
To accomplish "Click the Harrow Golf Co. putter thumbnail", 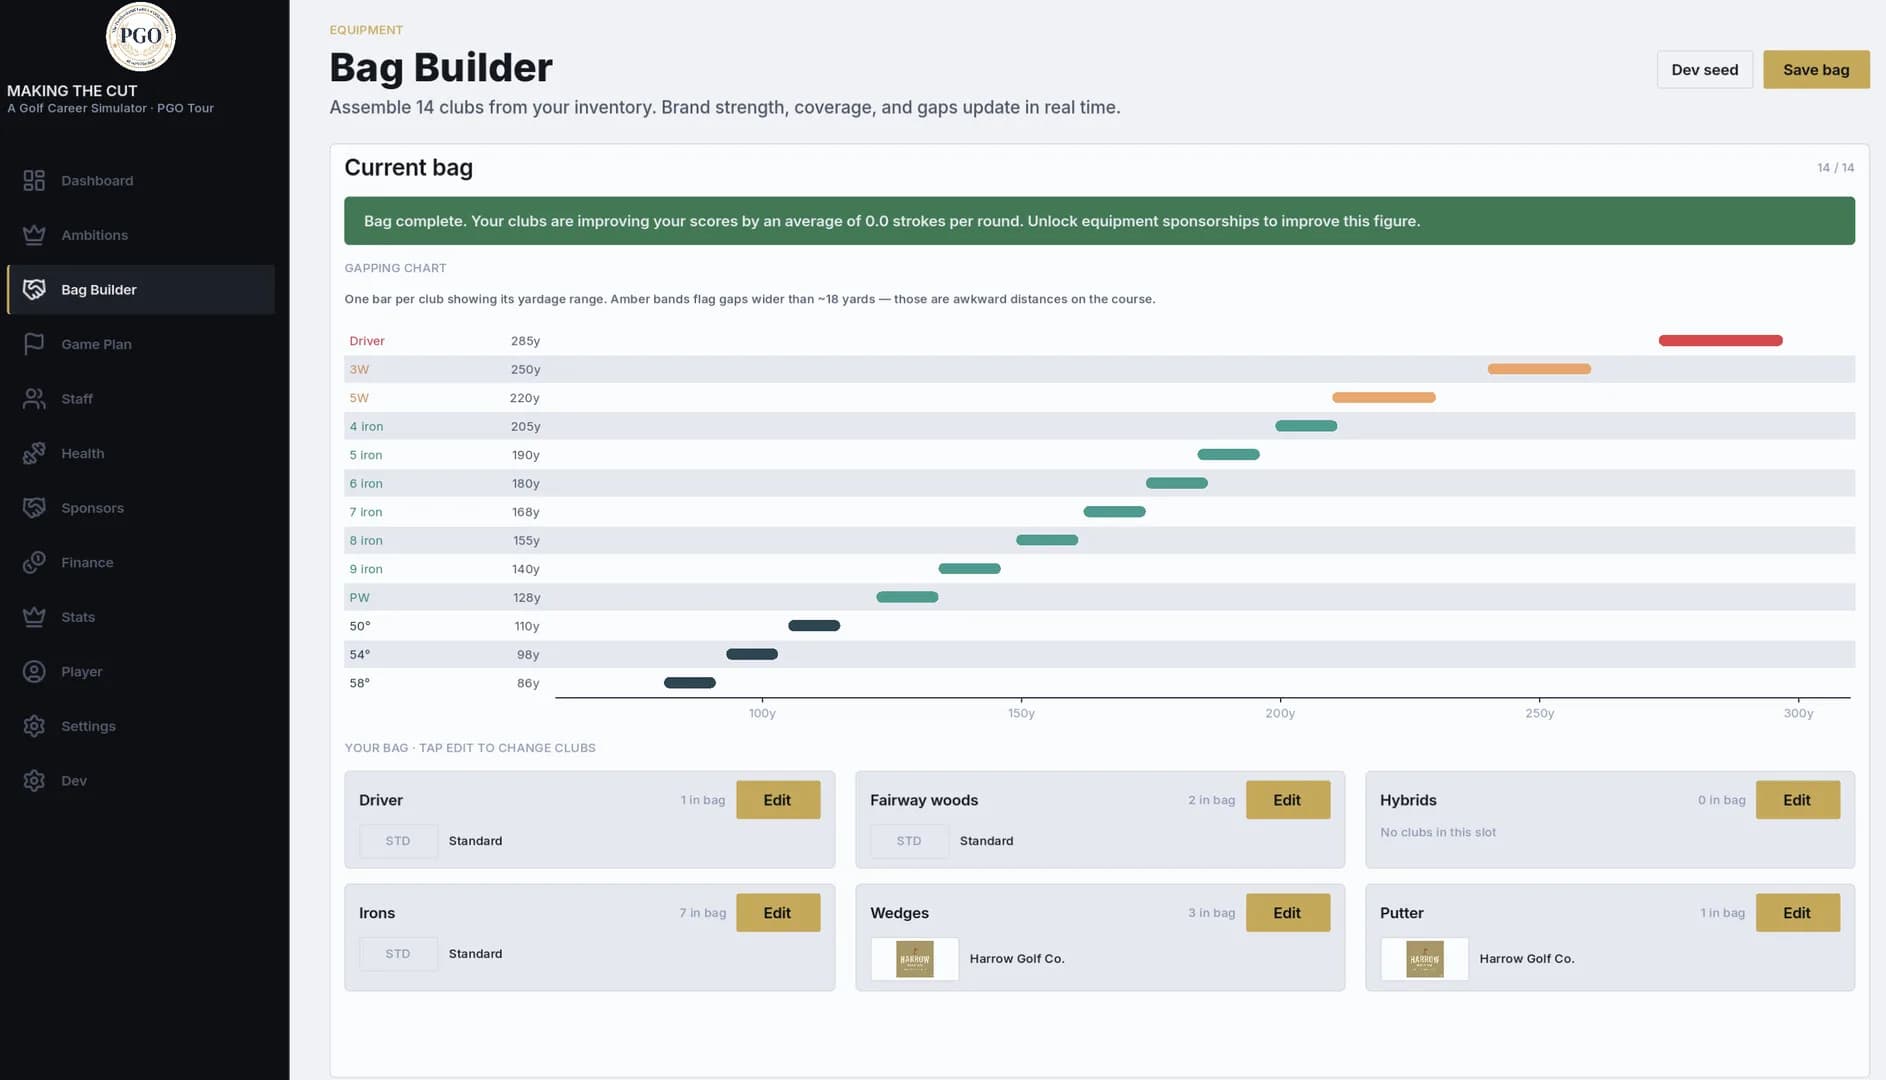I will pos(1424,959).
